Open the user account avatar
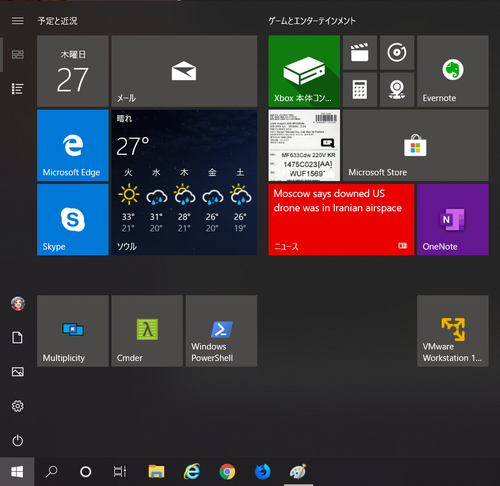 tap(18, 304)
